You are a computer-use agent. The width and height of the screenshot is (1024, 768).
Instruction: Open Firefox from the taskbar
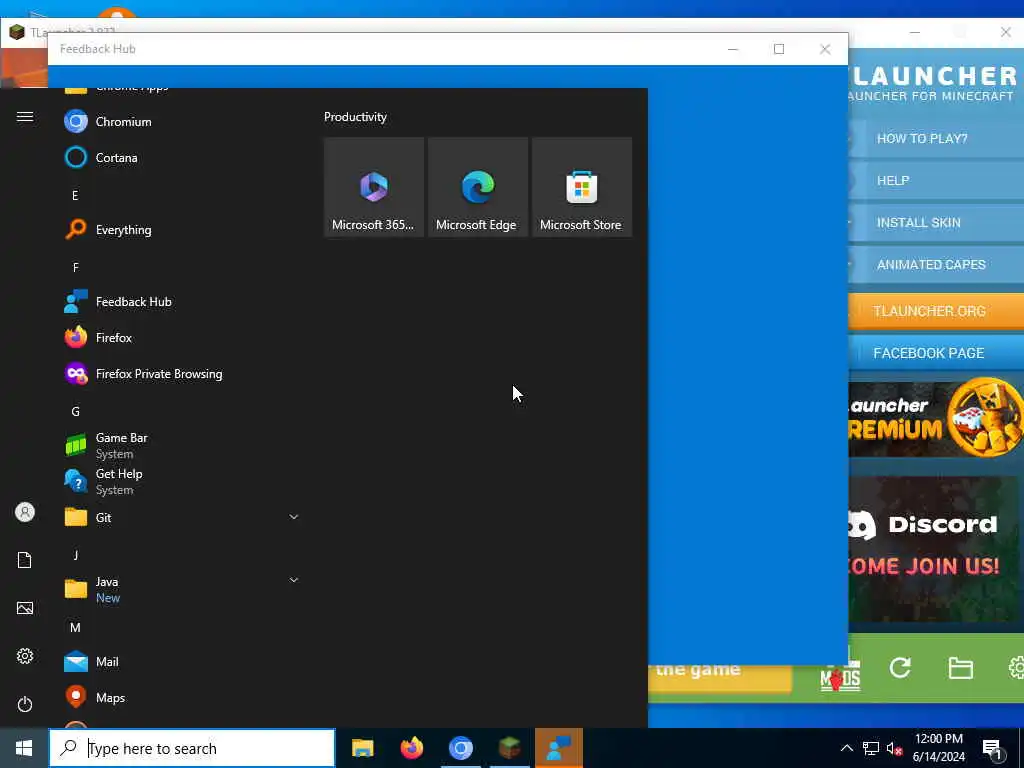click(411, 748)
